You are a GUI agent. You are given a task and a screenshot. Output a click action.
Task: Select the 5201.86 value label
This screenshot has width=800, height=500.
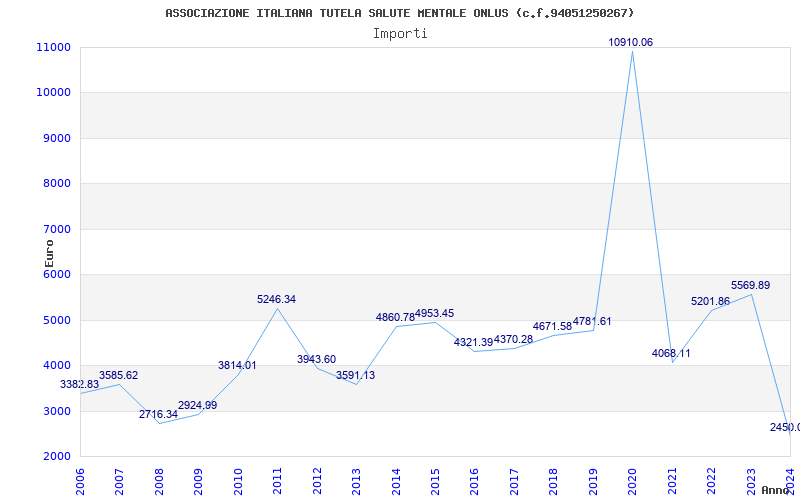711,302
